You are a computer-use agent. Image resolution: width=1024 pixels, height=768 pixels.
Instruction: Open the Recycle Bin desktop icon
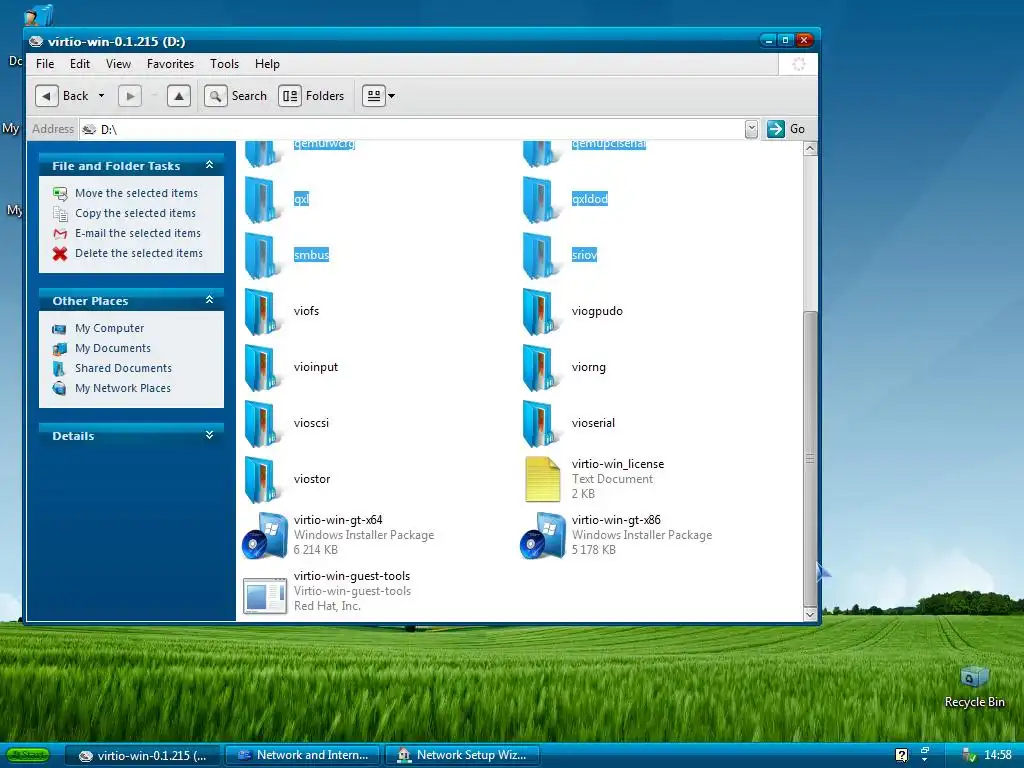974,687
